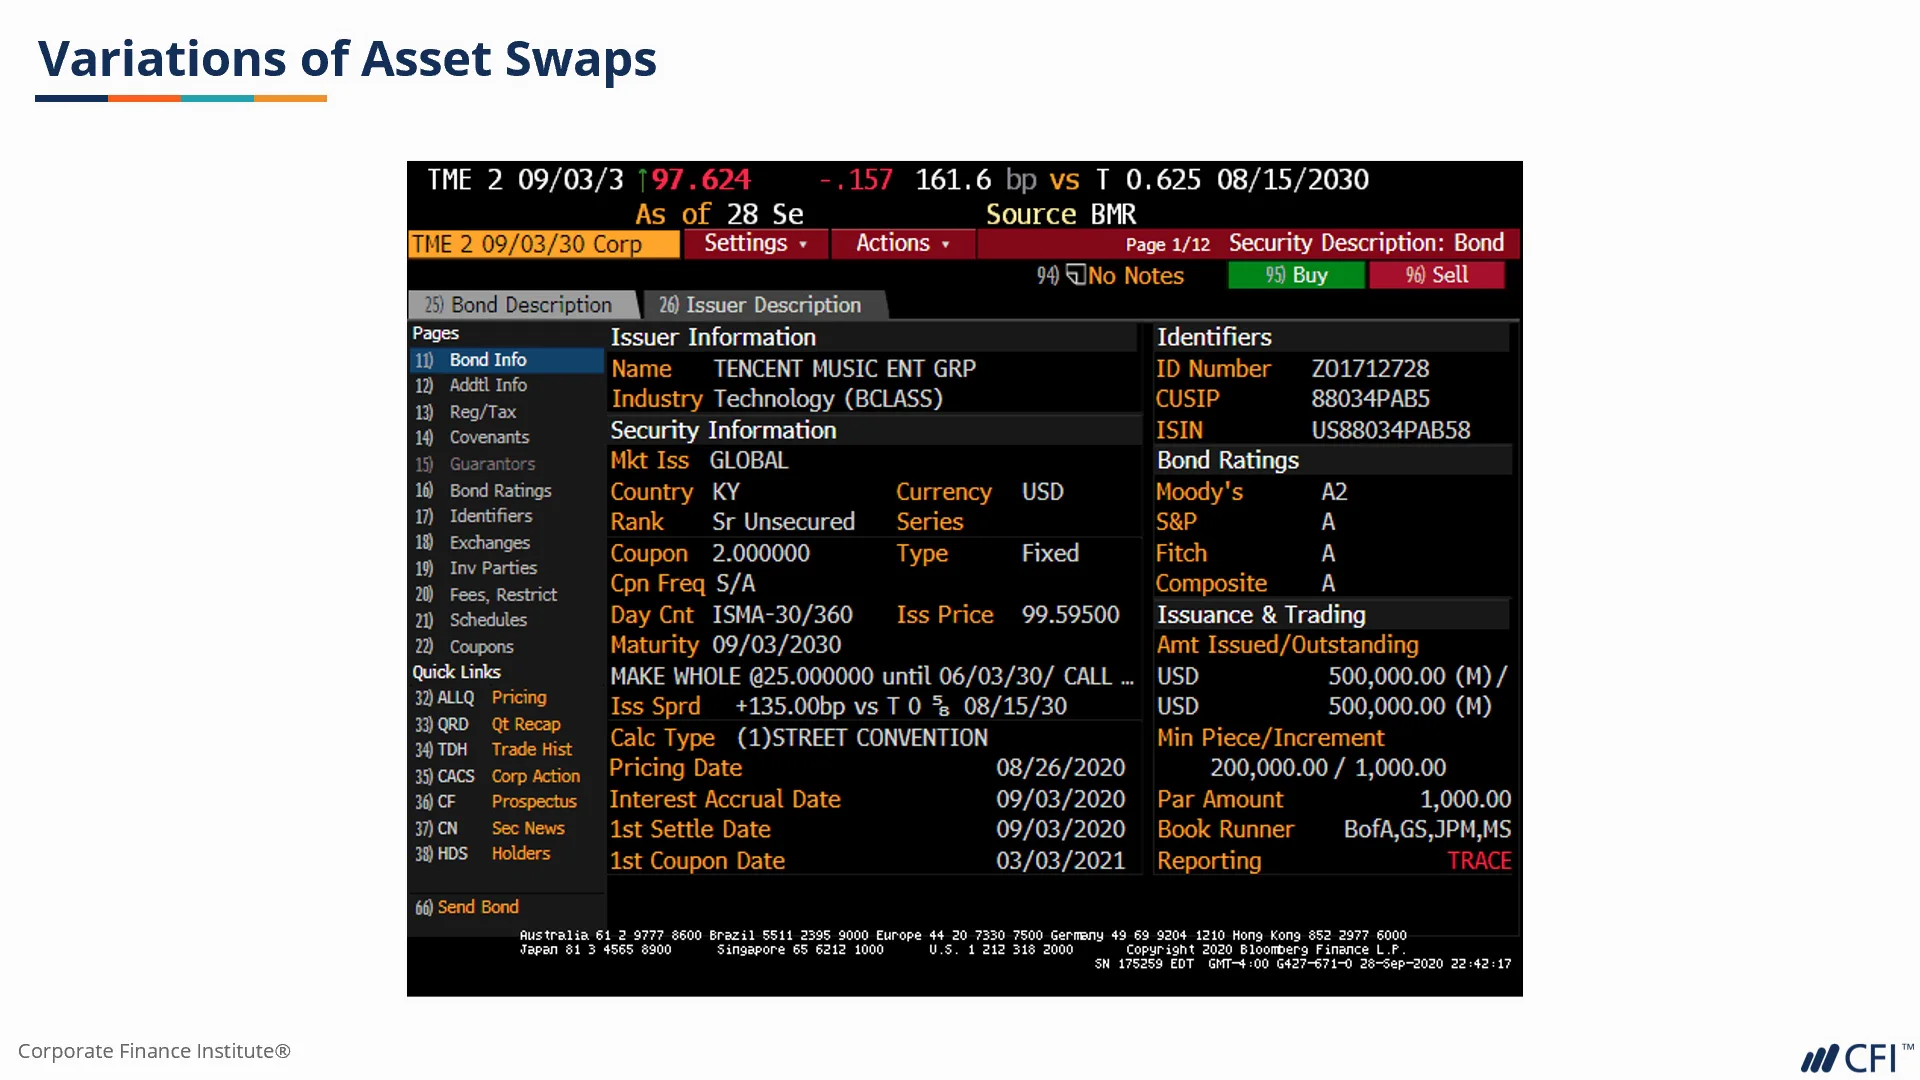
Task: Click the ISIN value US88034PAB58
Action: point(1390,430)
